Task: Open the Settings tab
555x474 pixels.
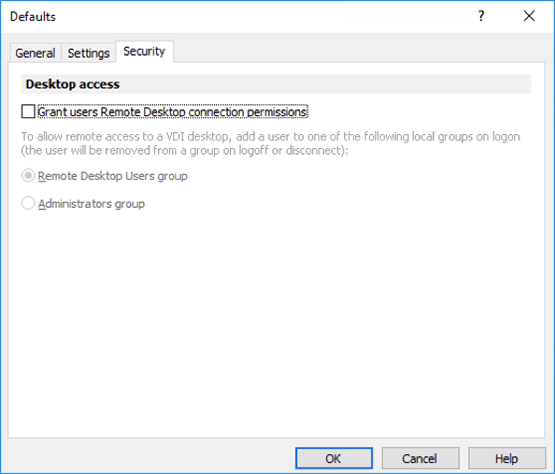Action: [88, 53]
